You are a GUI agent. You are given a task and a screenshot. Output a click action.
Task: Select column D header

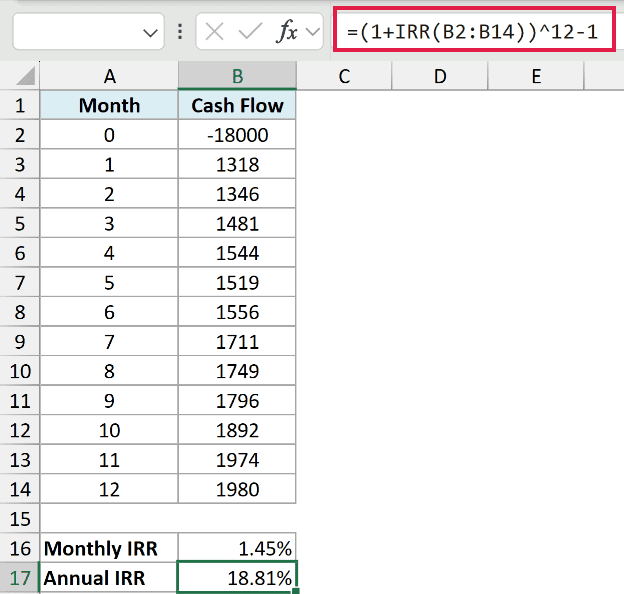(440, 76)
